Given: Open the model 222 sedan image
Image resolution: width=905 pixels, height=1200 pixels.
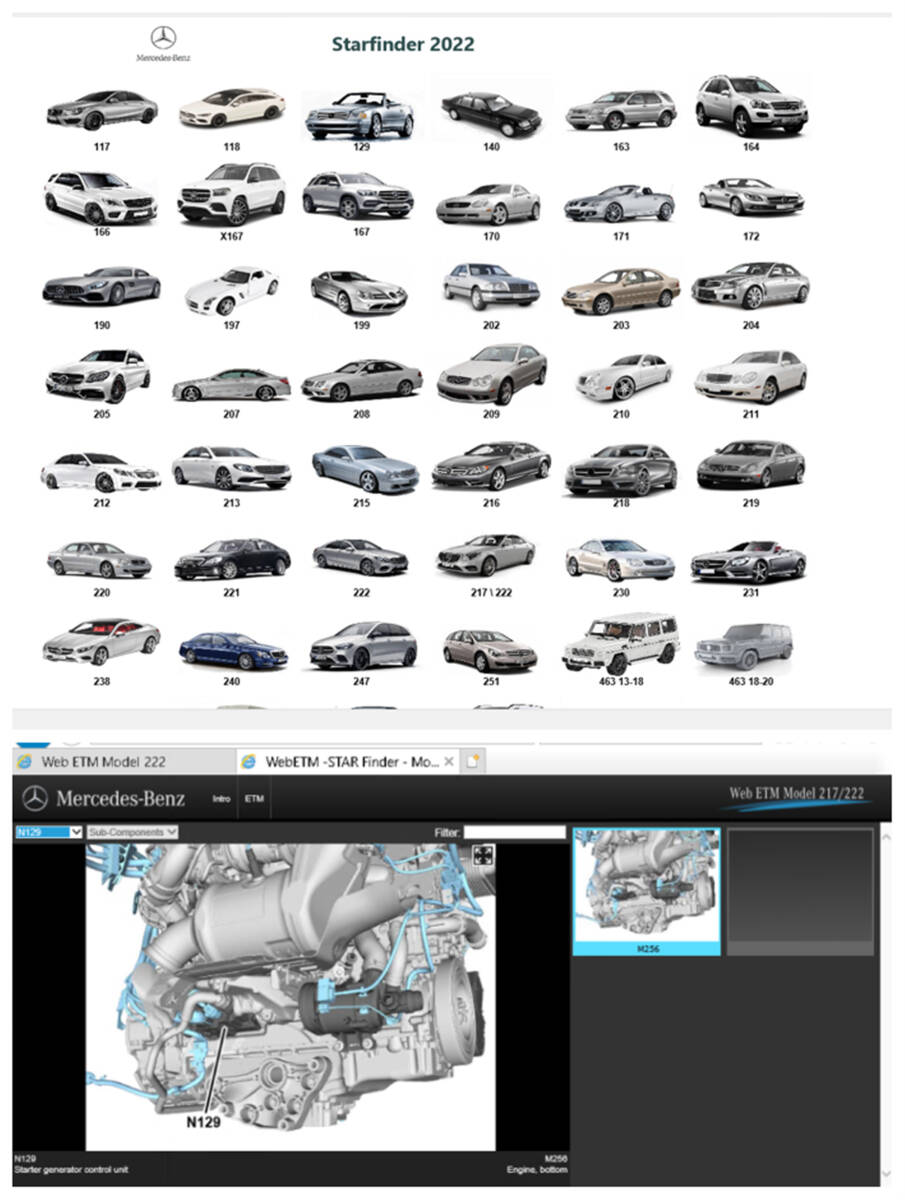Looking at the screenshot, I should click(360, 557).
